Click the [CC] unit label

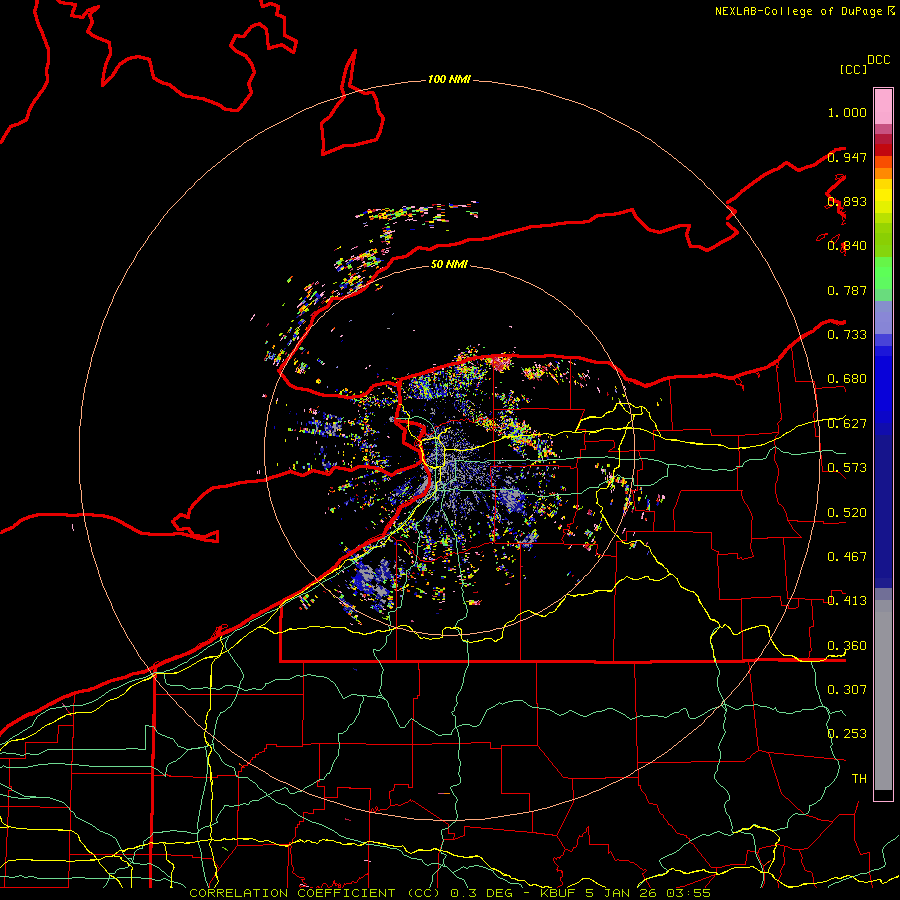(853, 69)
